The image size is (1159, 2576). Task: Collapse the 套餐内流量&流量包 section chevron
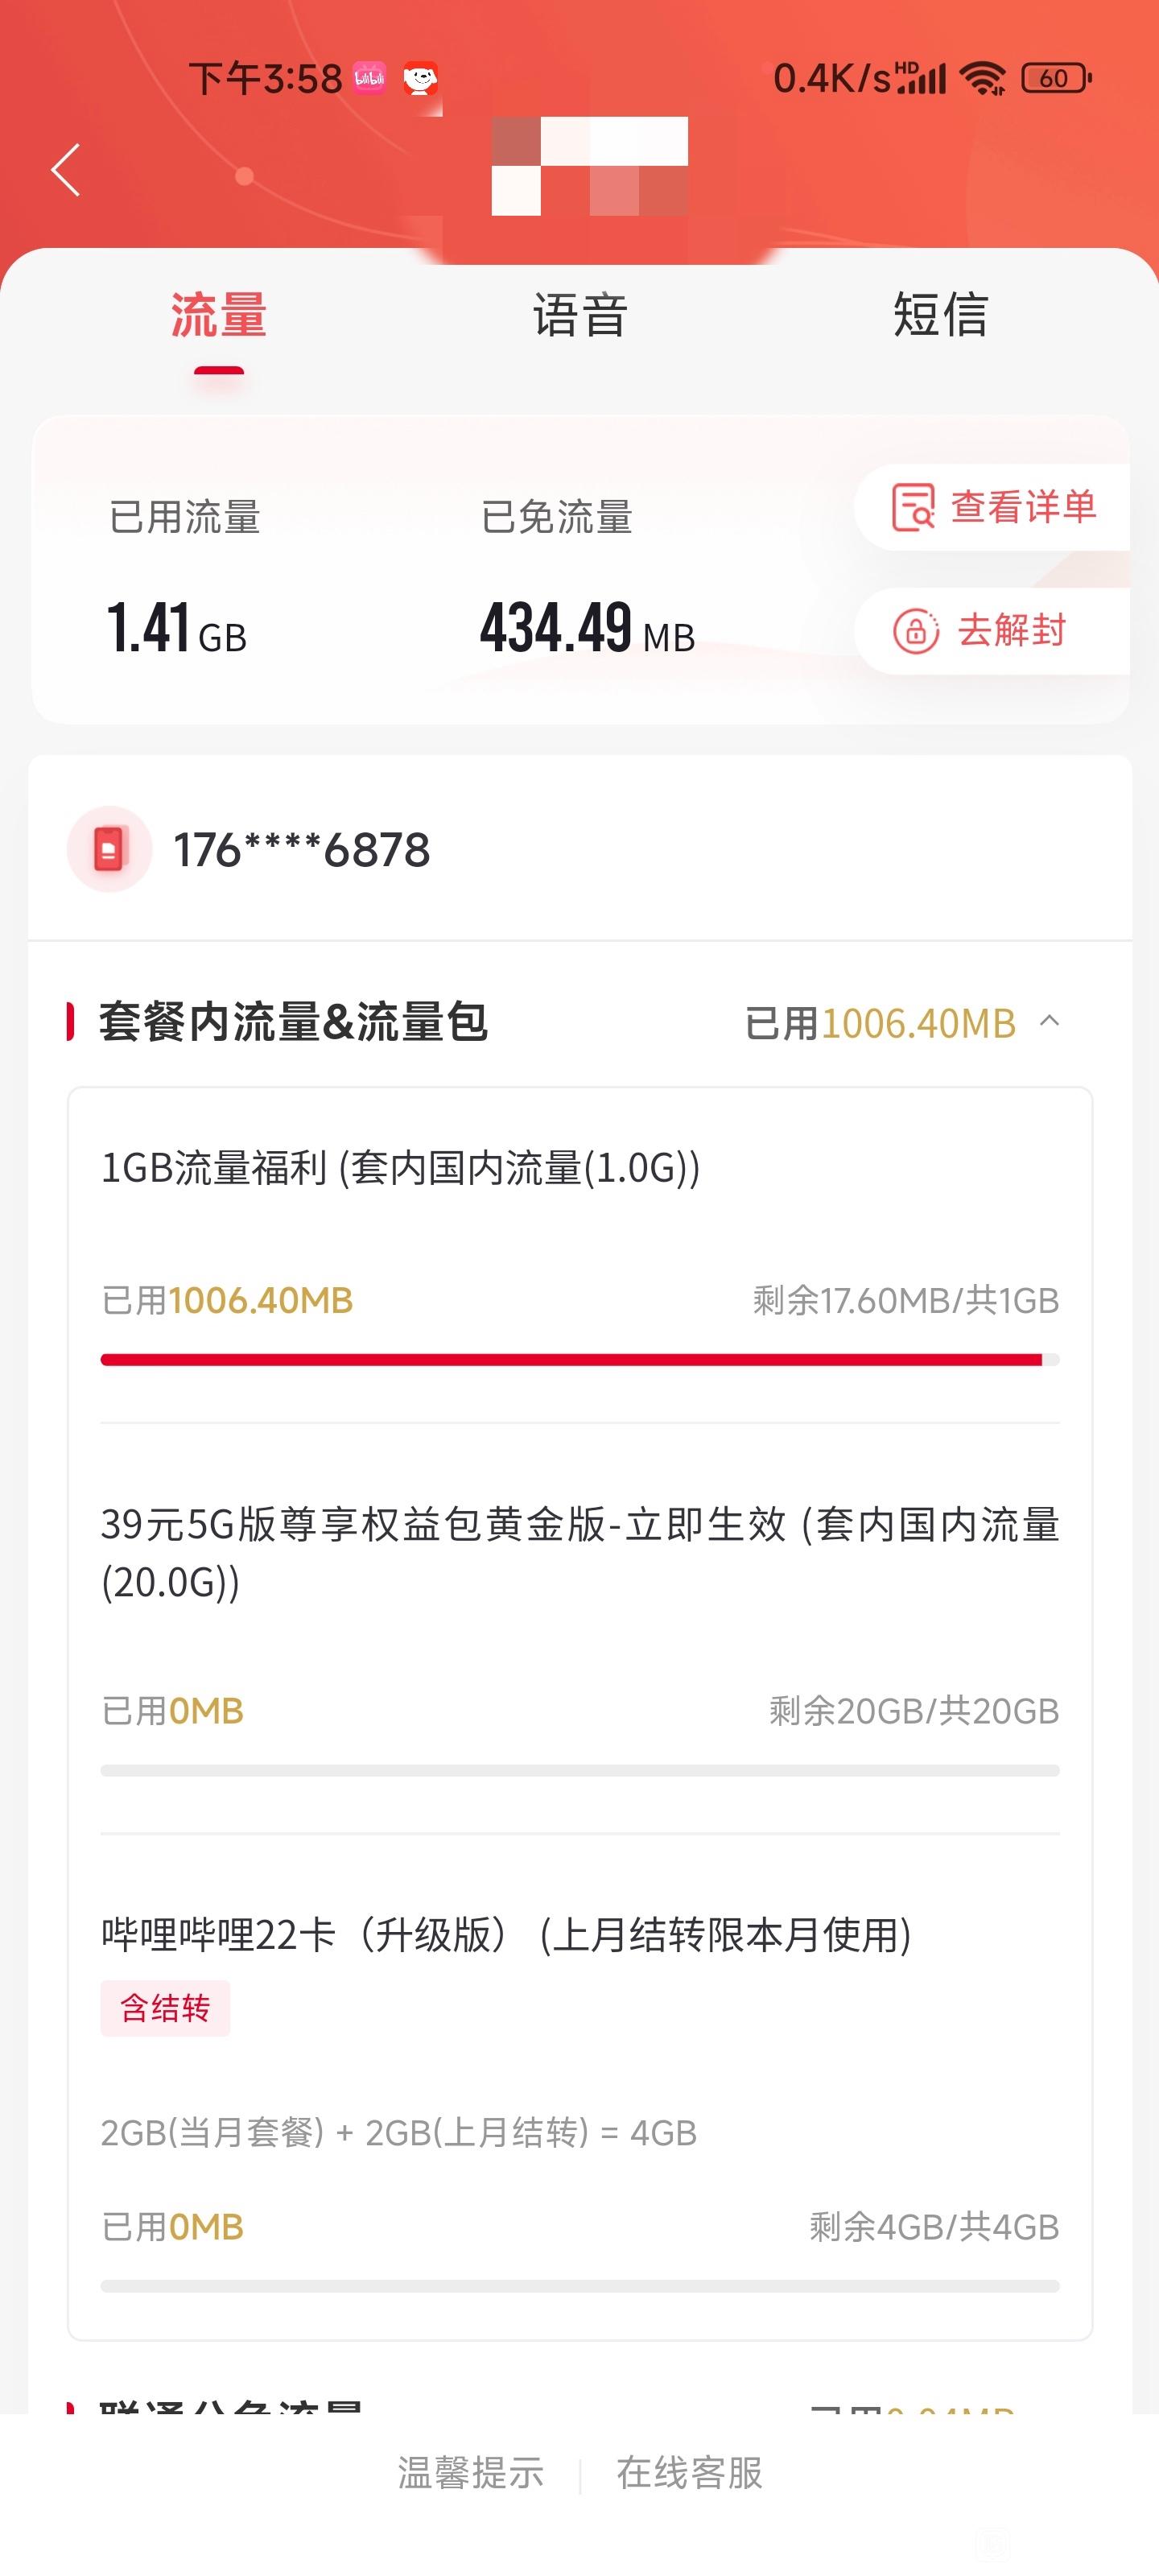pyautogui.click(x=1049, y=1021)
